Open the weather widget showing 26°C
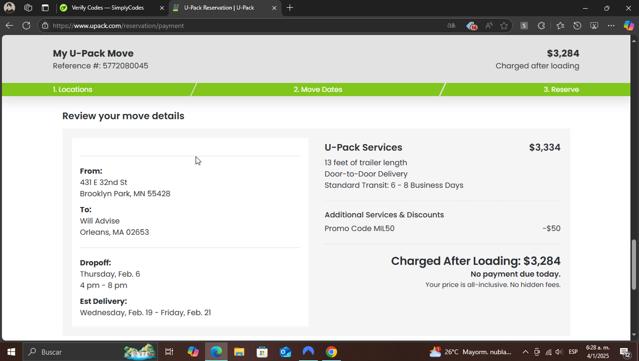639x361 pixels. (x=471, y=352)
